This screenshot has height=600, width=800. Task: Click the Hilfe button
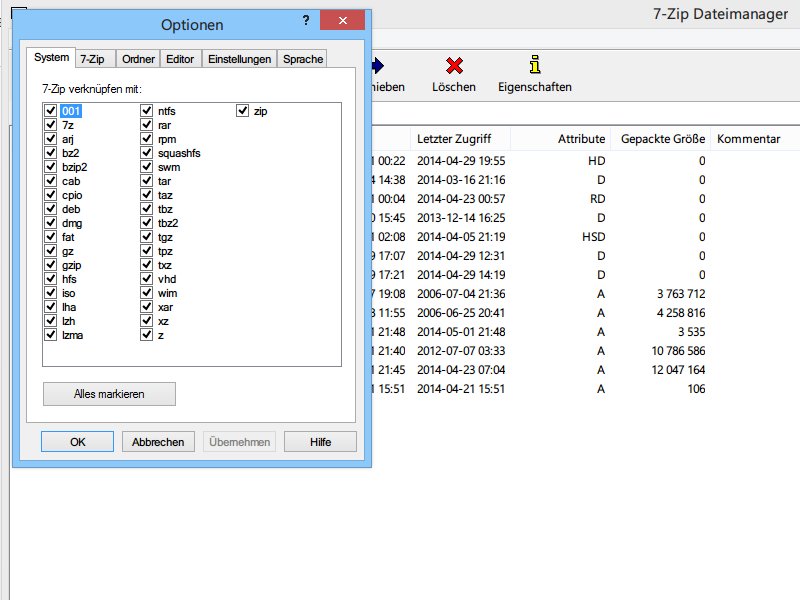tap(320, 442)
